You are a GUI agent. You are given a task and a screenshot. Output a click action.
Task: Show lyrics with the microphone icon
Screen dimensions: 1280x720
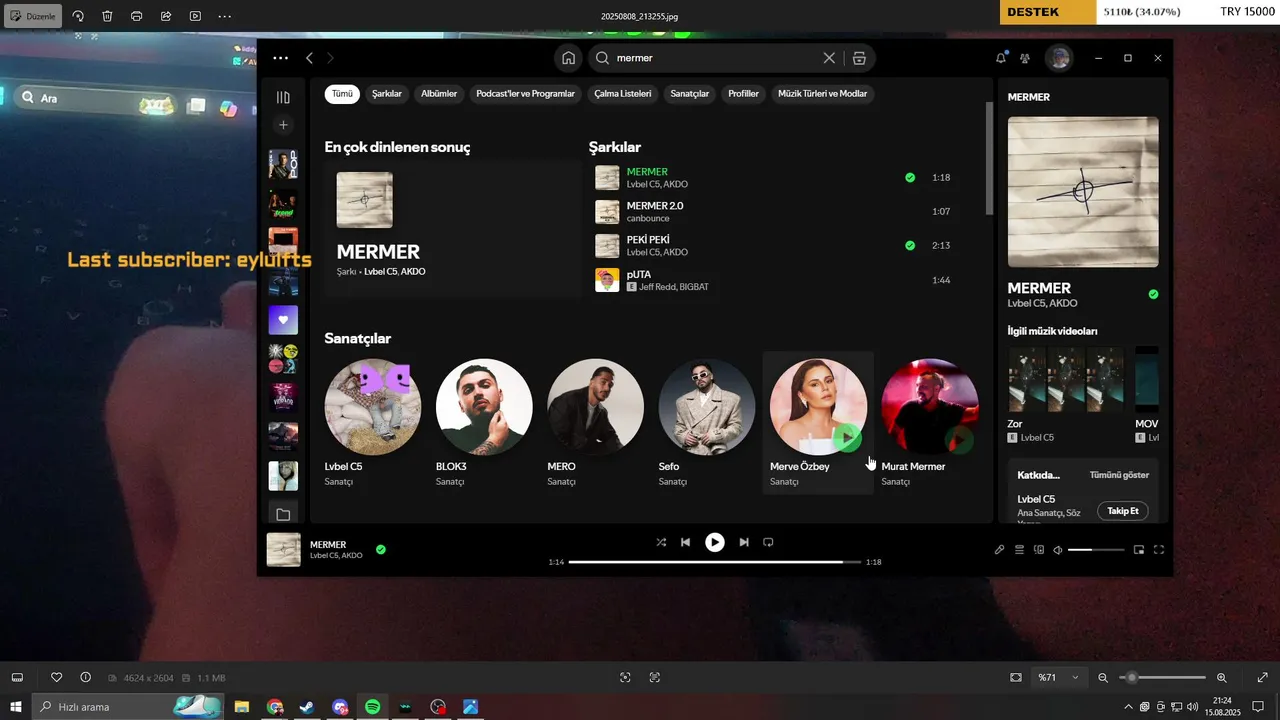pyautogui.click(x=999, y=549)
